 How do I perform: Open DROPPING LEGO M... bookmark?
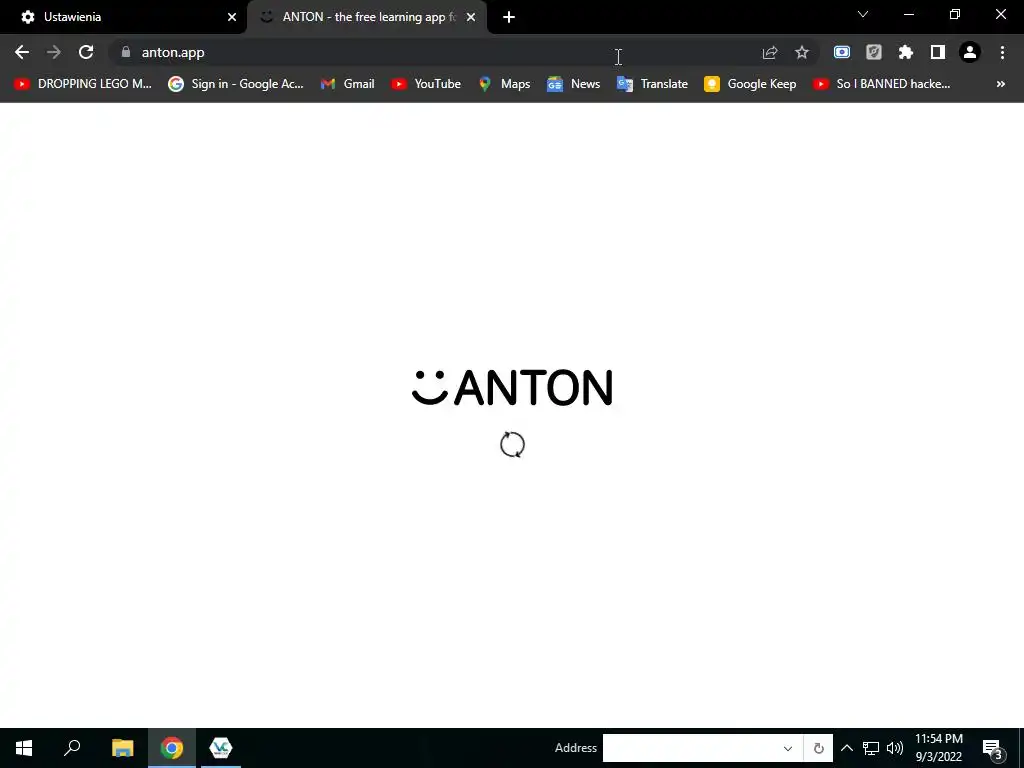tap(83, 84)
